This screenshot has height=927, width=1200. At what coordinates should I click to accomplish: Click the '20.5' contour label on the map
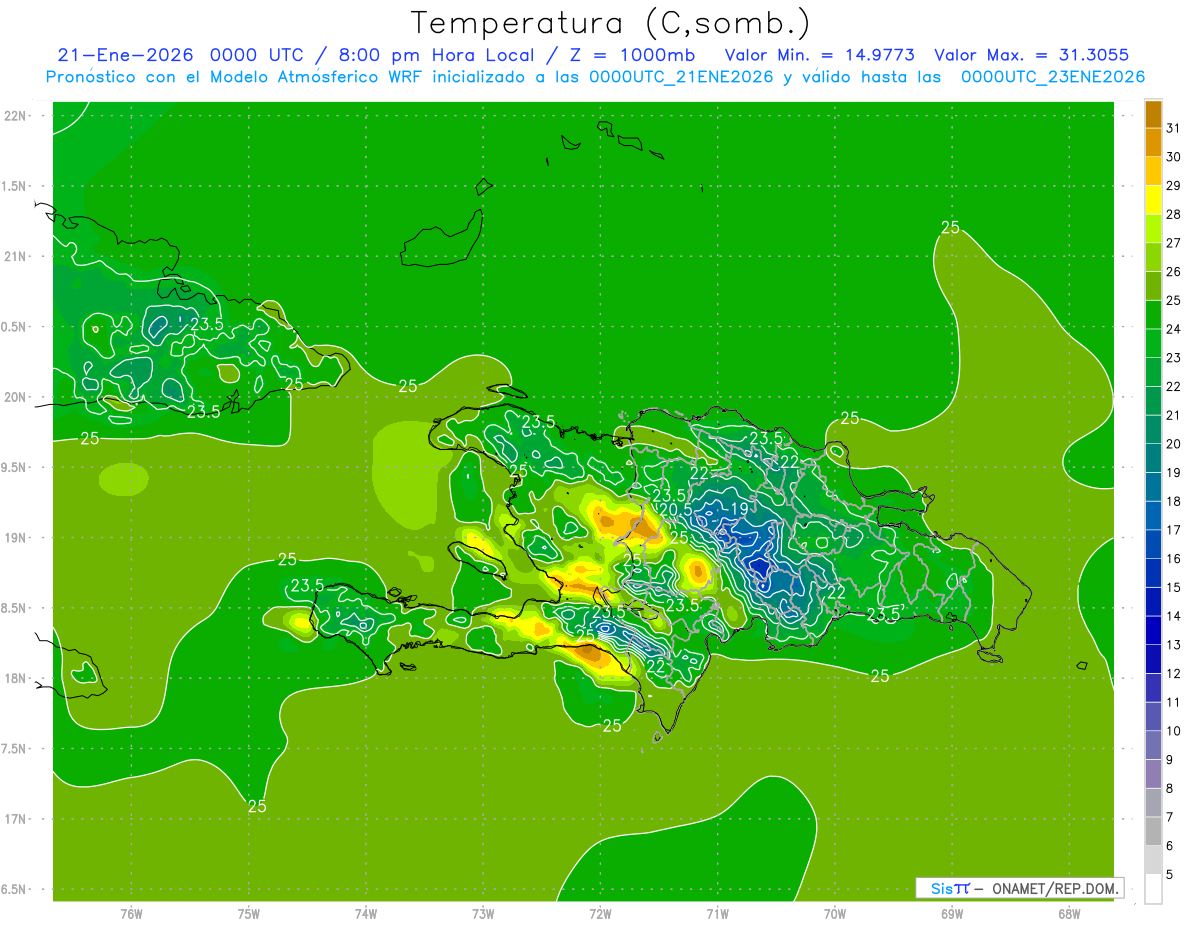coord(676,510)
